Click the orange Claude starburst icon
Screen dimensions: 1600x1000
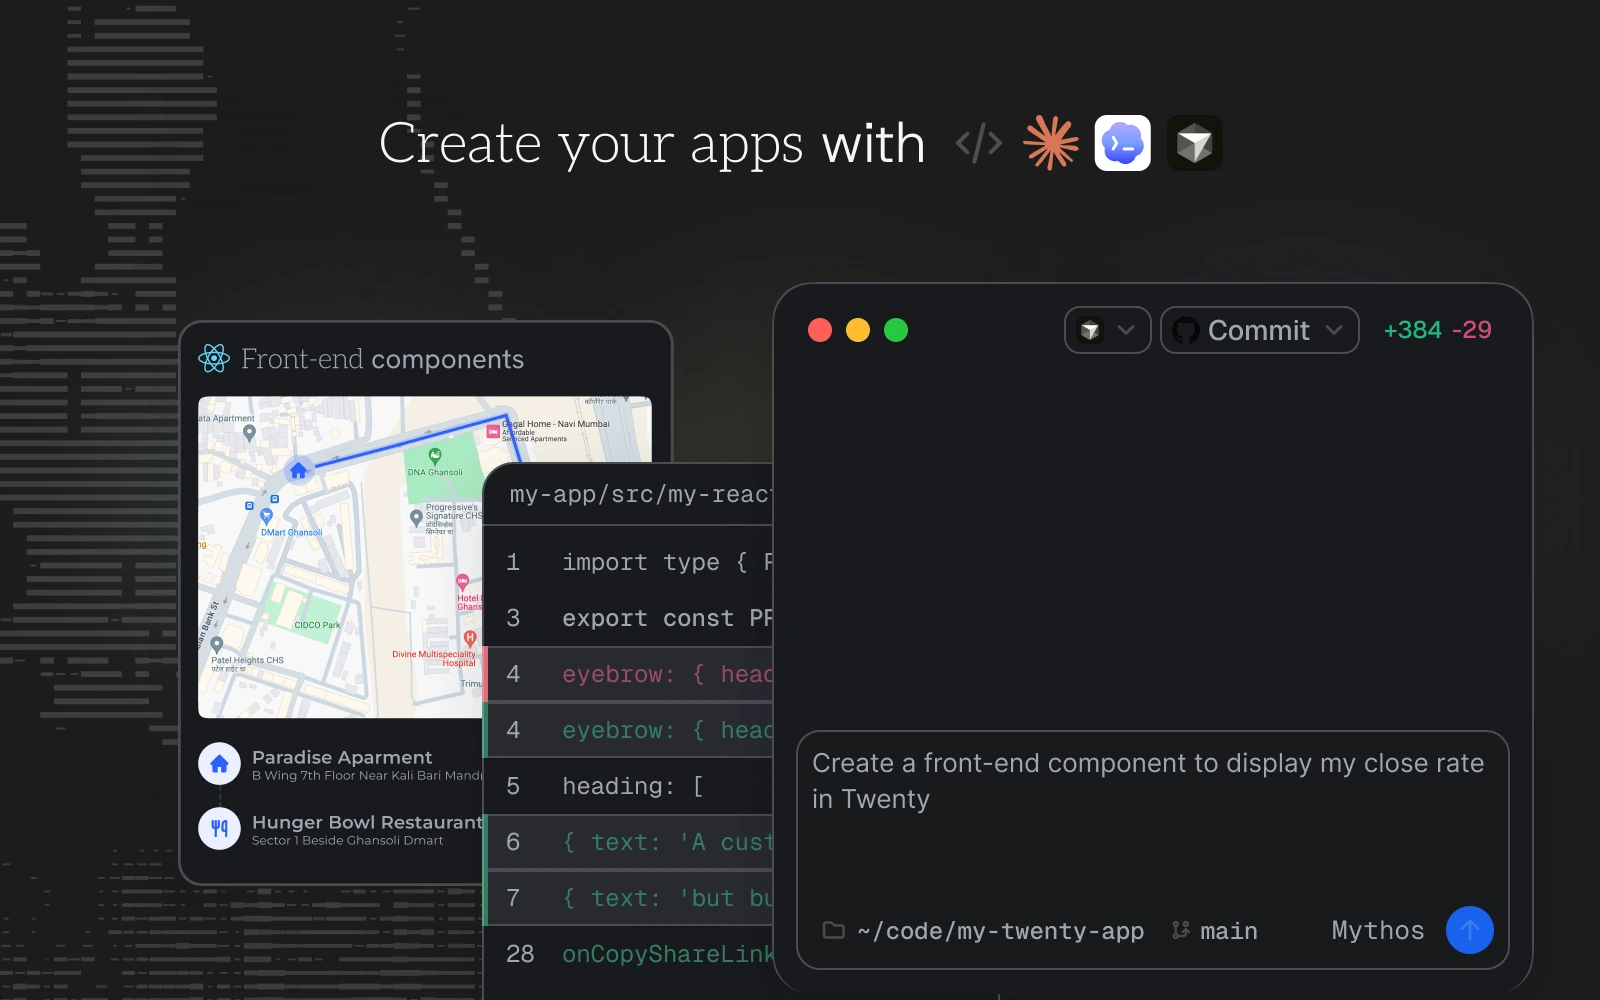click(x=1051, y=143)
